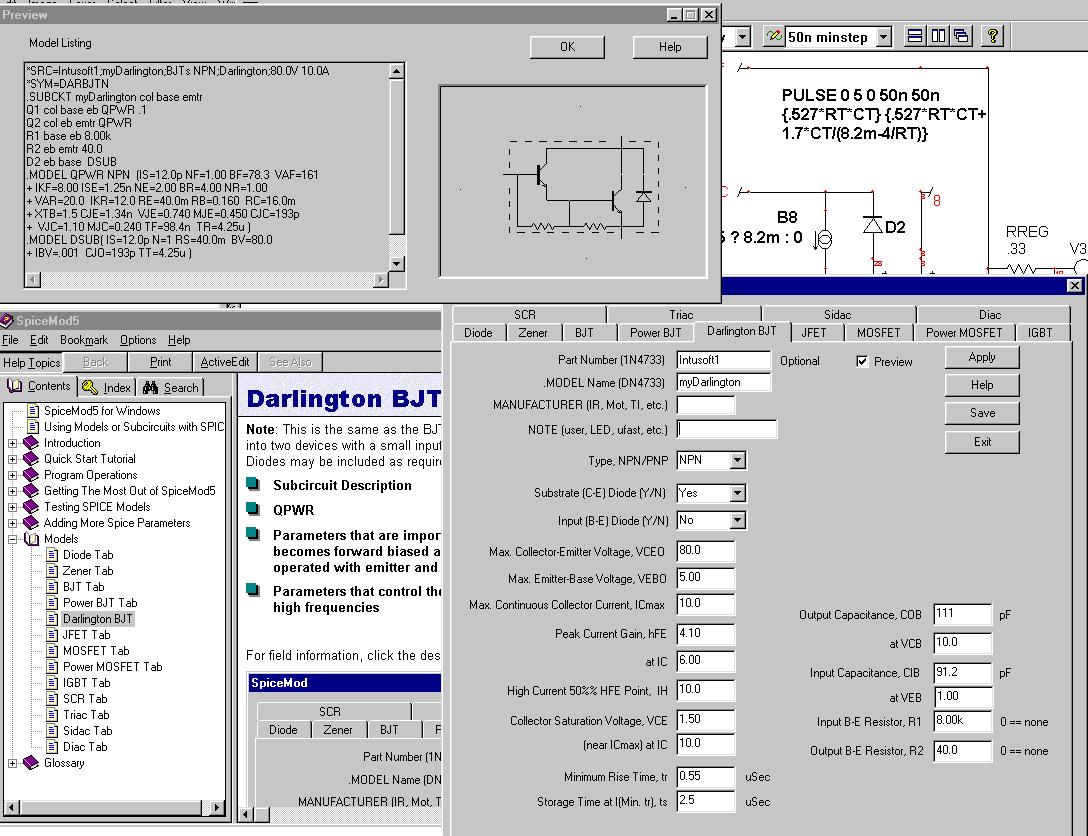Click the yellow question mark help icon

pos(991,37)
